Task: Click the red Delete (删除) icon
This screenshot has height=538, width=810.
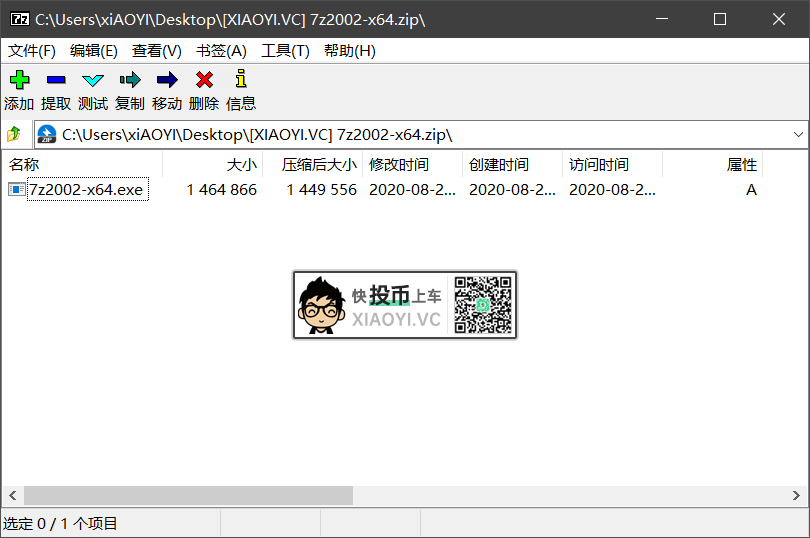Action: click(204, 80)
